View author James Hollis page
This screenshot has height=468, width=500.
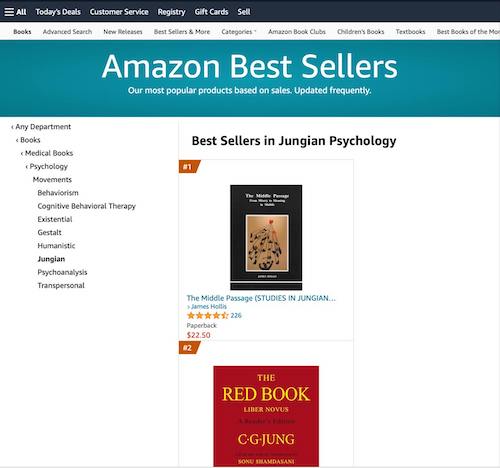pos(207,306)
